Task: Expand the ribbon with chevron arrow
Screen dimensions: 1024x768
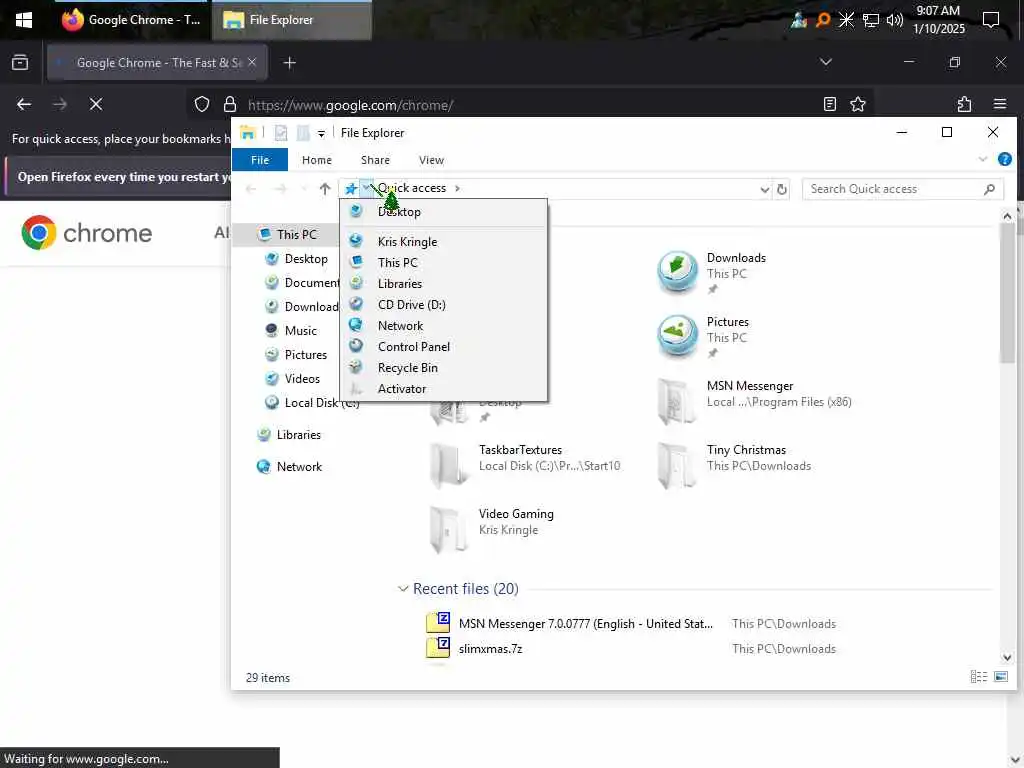Action: (x=983, y=159)
